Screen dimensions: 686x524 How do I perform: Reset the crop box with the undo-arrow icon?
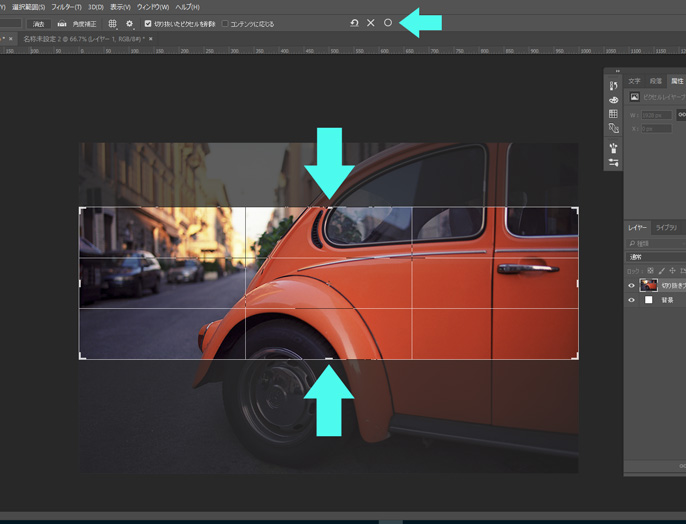coord(354,23)
